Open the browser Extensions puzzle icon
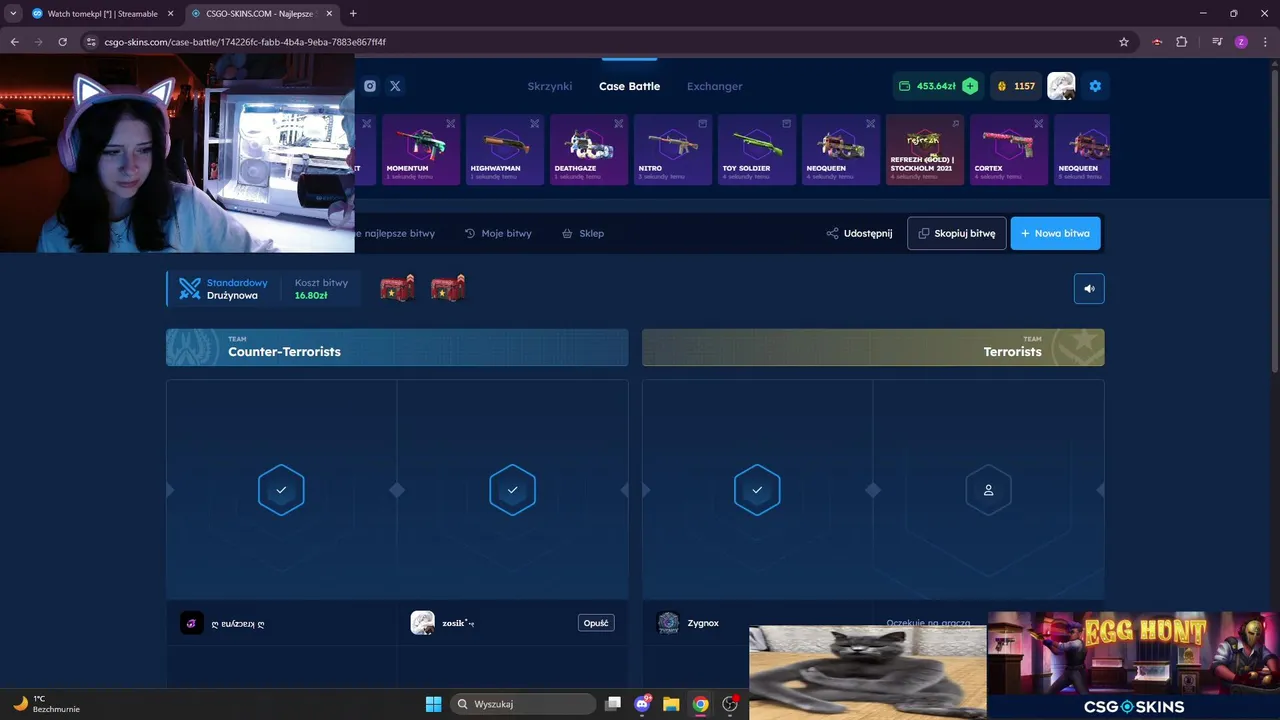The width and height of the screenshot is (1280, 720). [1182, 42]
